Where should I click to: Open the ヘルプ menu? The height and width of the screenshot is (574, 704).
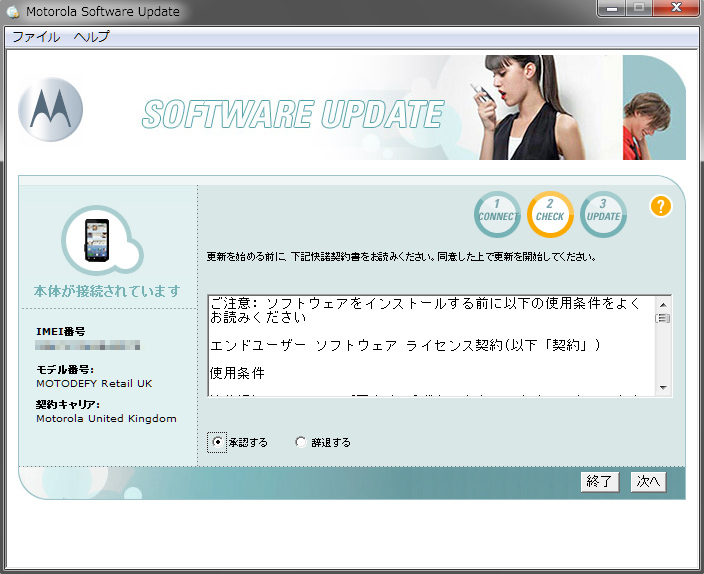tap(92, 37)
